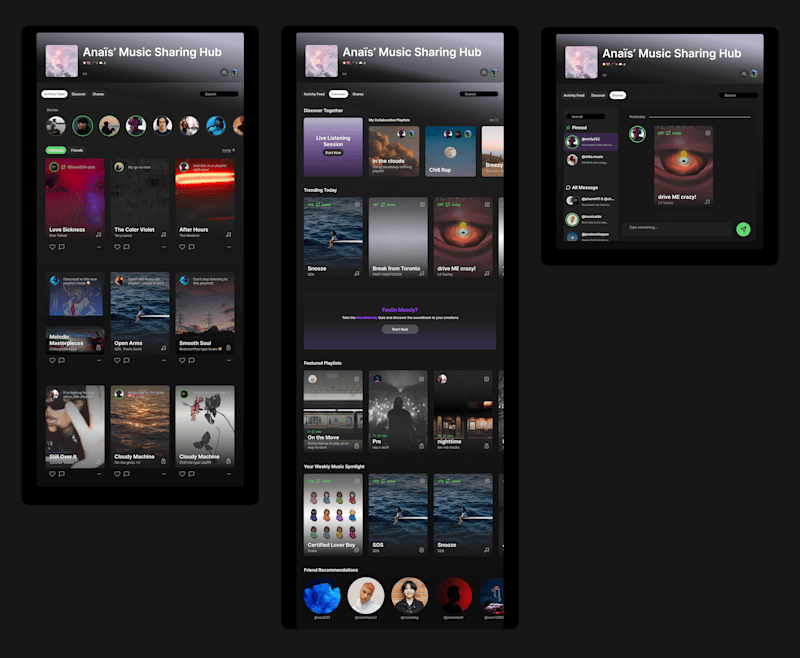Click the search field on Activity Feed screen
Viewport: 800px width, 658px height.
[x=218, y=94]
